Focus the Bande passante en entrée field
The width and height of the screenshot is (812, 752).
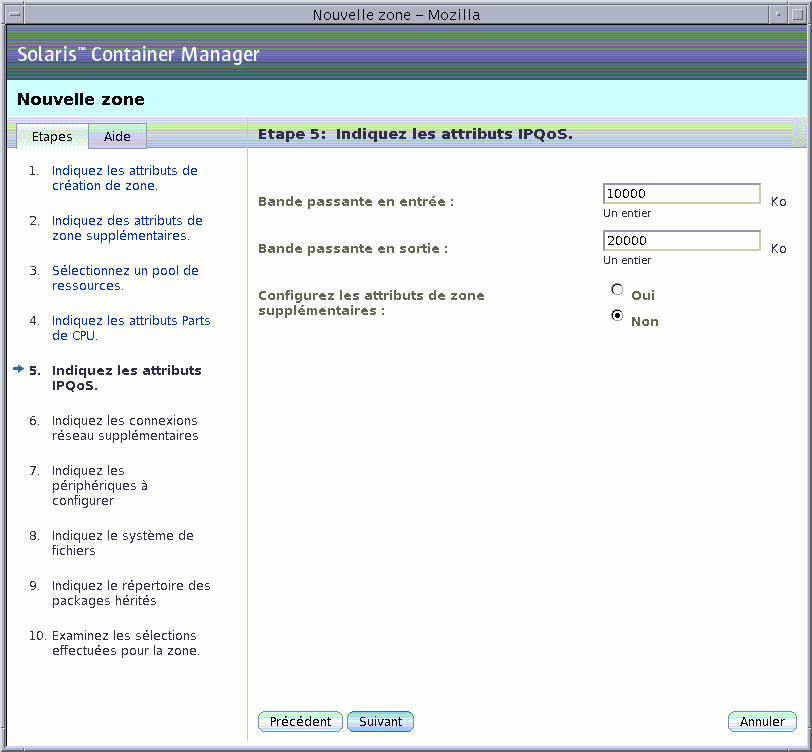click(x=682, y=194)
